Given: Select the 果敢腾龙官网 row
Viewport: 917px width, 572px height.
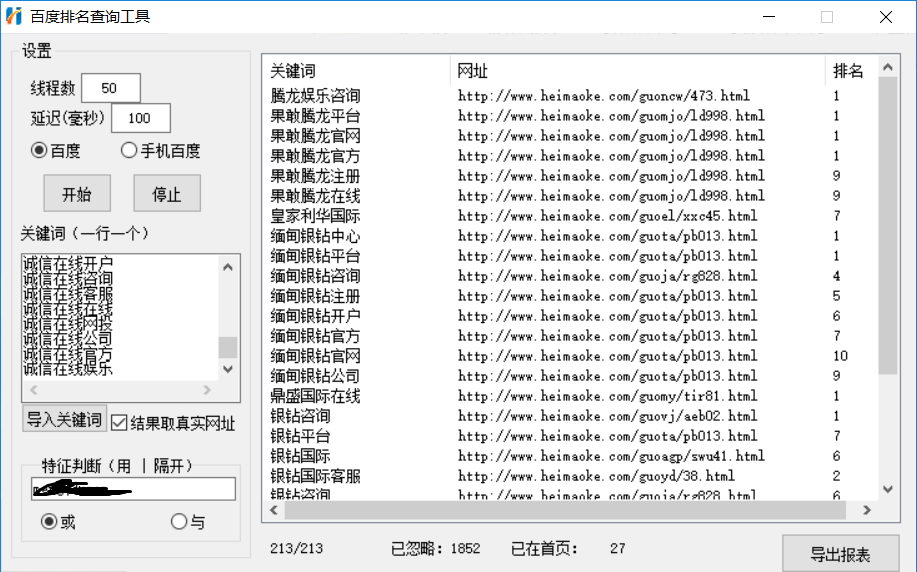Looking at the screenshot, I should point(571,136).
